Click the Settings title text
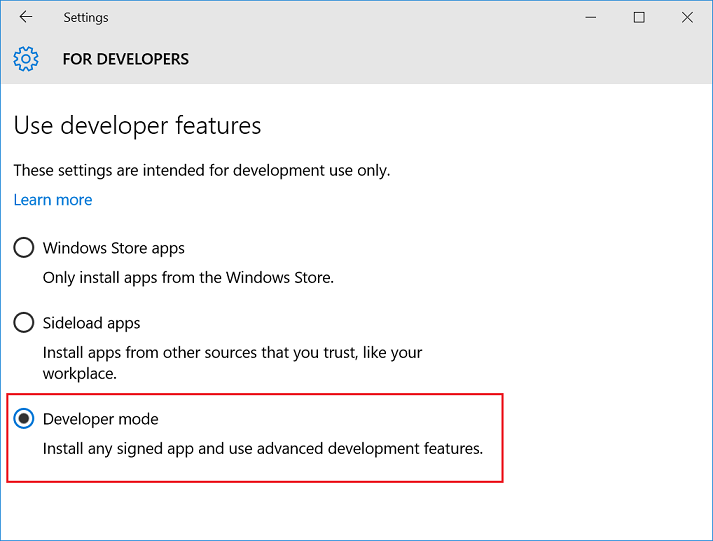This screenshot has height=541, width=713. coord(86,17)
